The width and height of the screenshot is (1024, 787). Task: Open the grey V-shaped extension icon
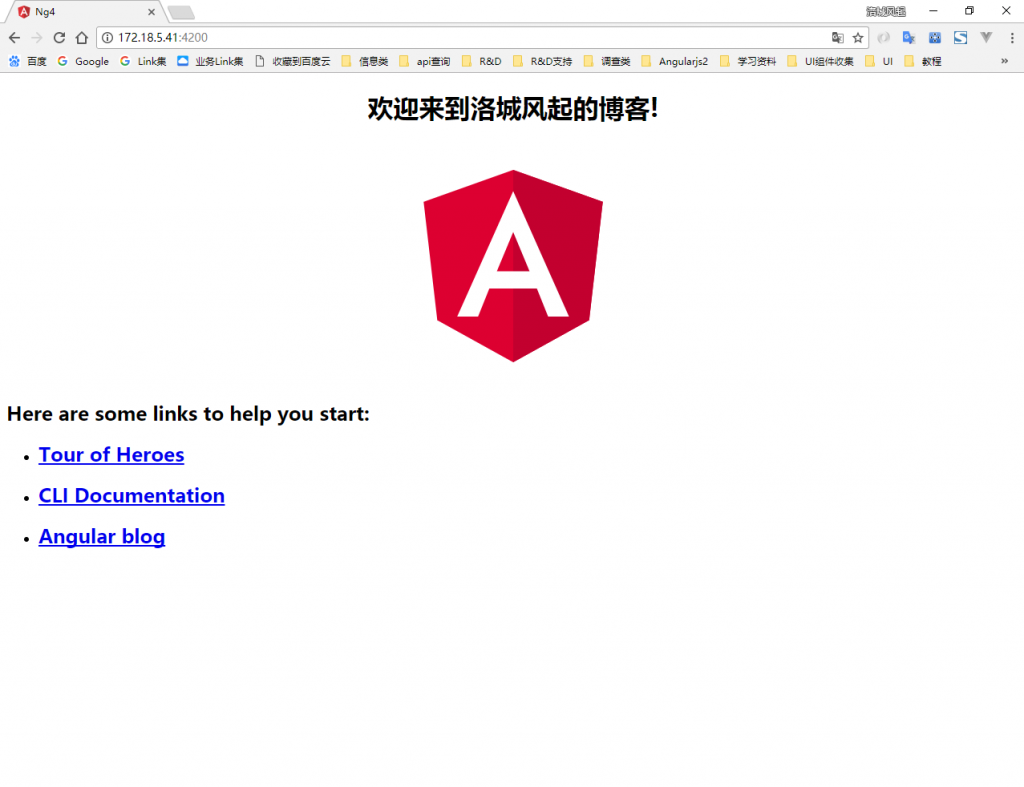986,38
